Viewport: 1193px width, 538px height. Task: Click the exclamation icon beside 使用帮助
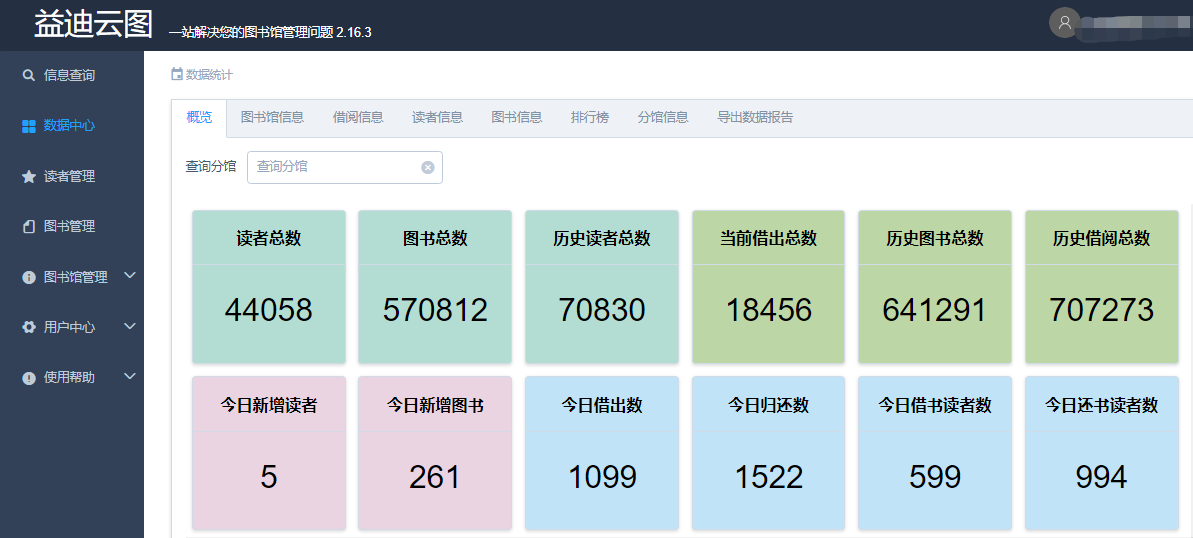(x=29, y=378)
